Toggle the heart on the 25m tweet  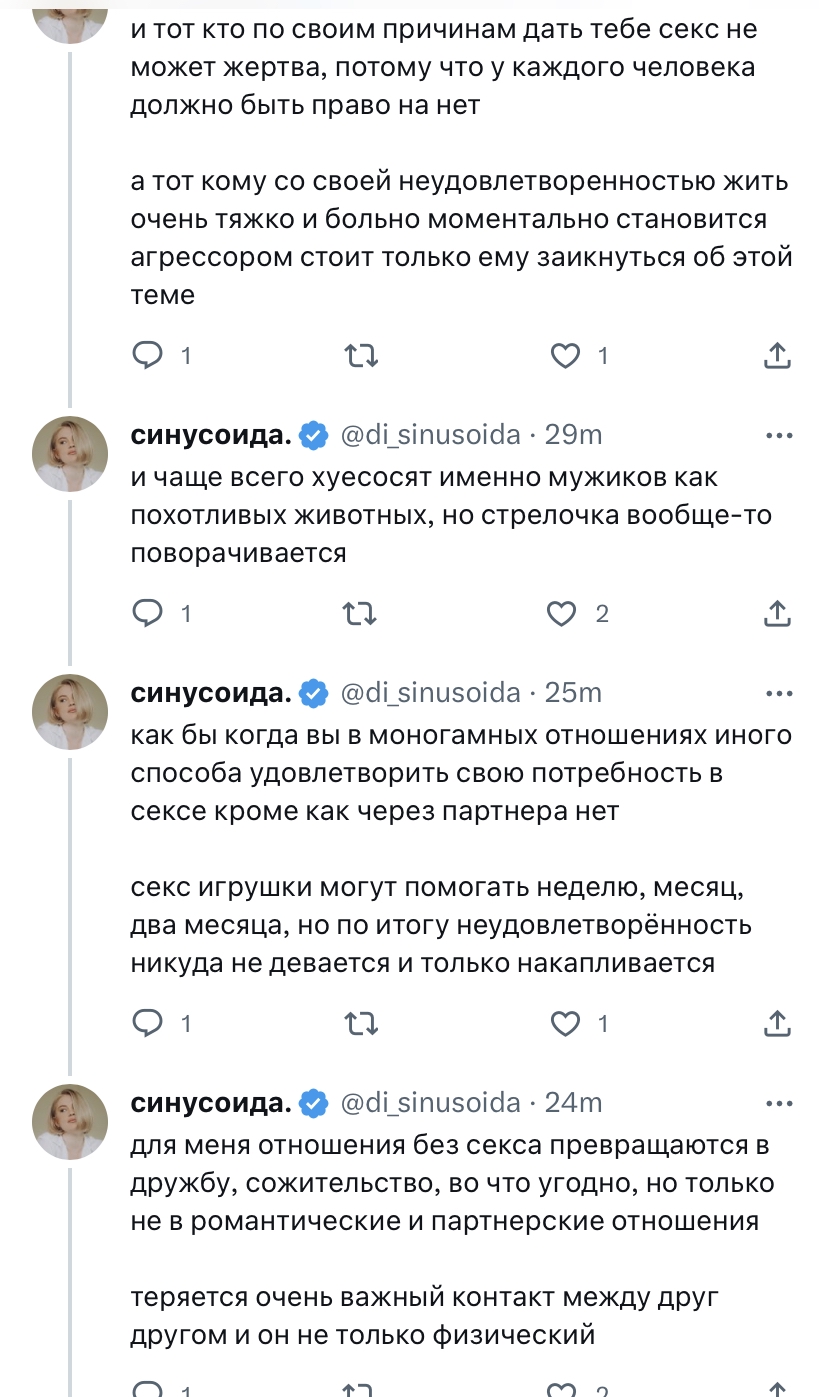coord(567,1023)
